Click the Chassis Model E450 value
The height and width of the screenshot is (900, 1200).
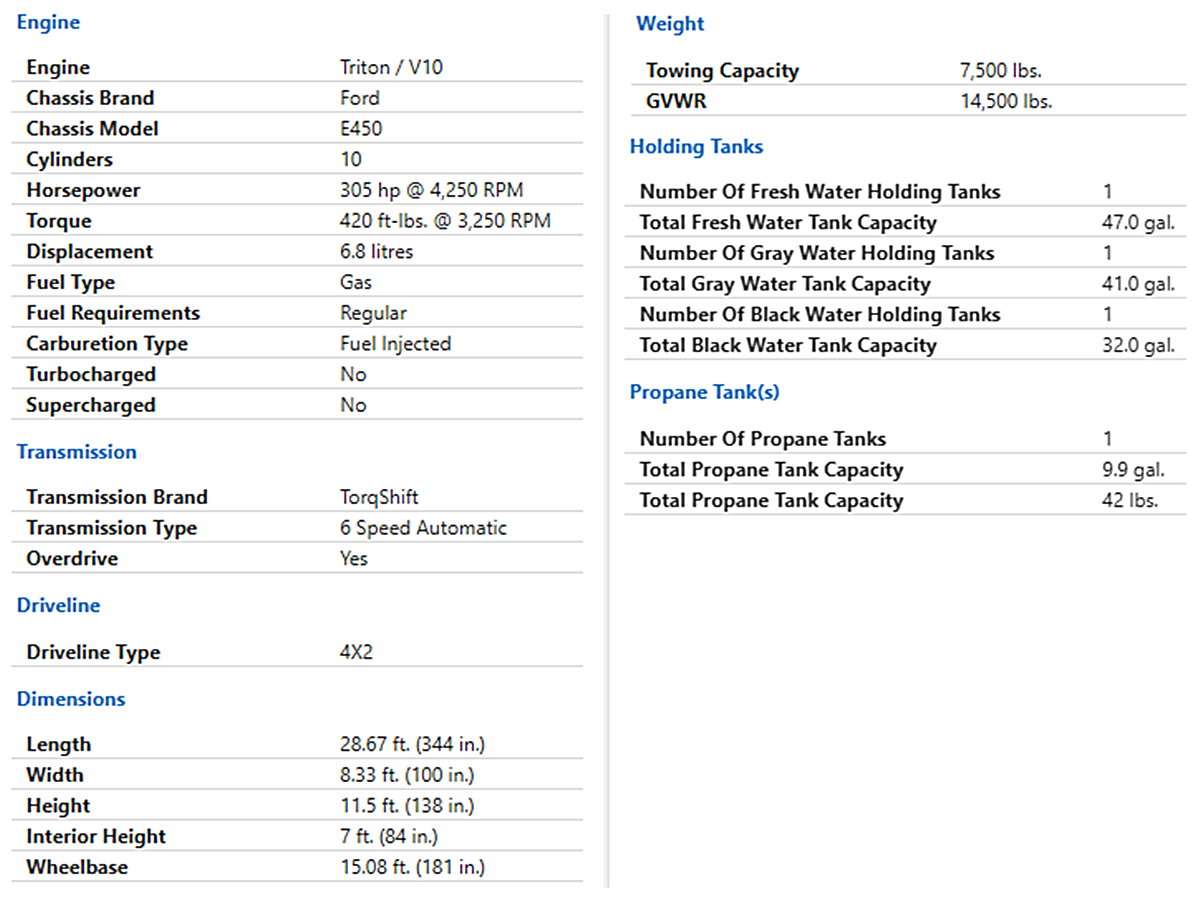click(x=361, y=129)
